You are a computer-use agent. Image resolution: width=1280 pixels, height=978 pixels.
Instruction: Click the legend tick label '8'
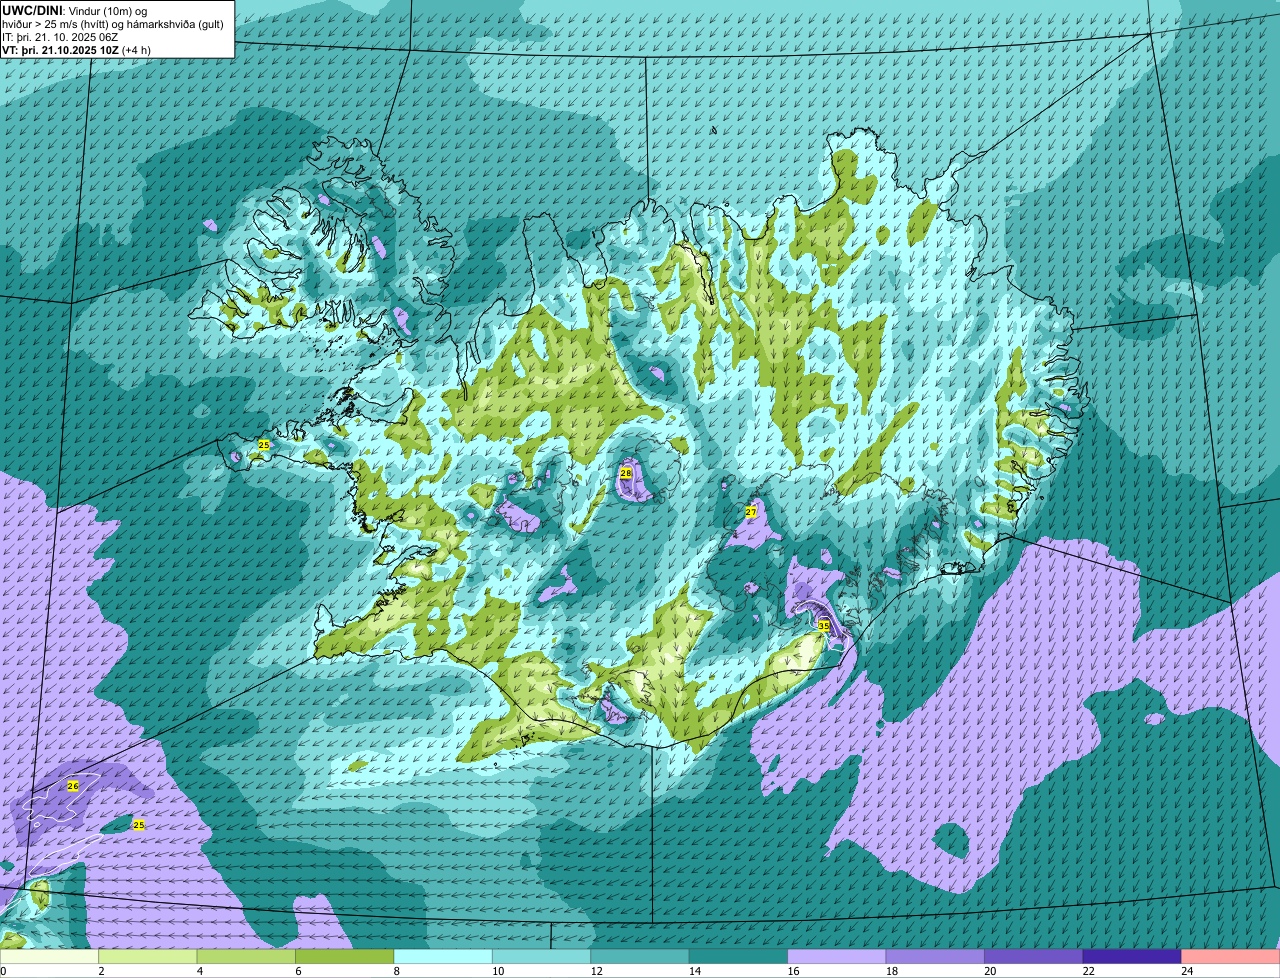(397, 970)
